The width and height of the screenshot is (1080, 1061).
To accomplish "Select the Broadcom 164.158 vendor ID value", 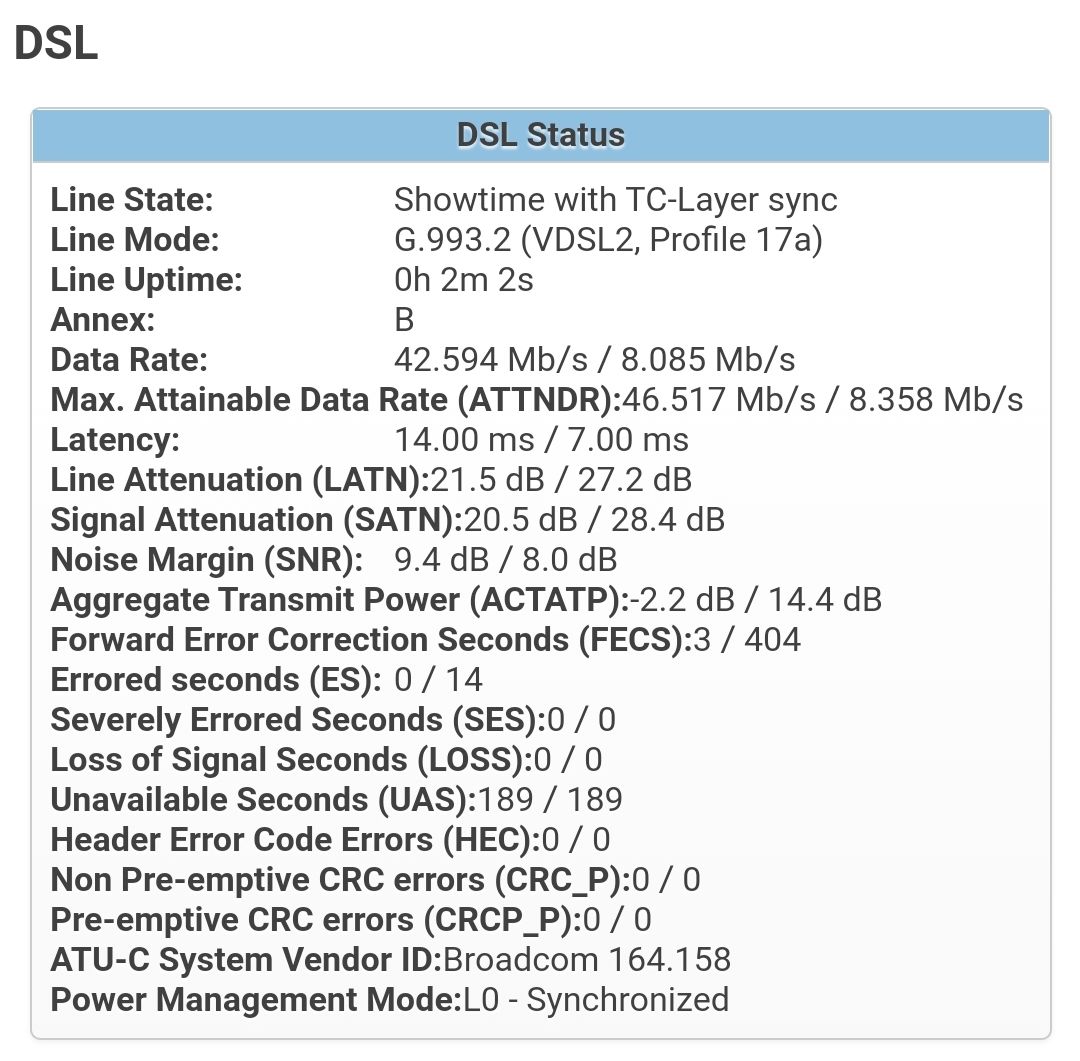I will (587, 960).
